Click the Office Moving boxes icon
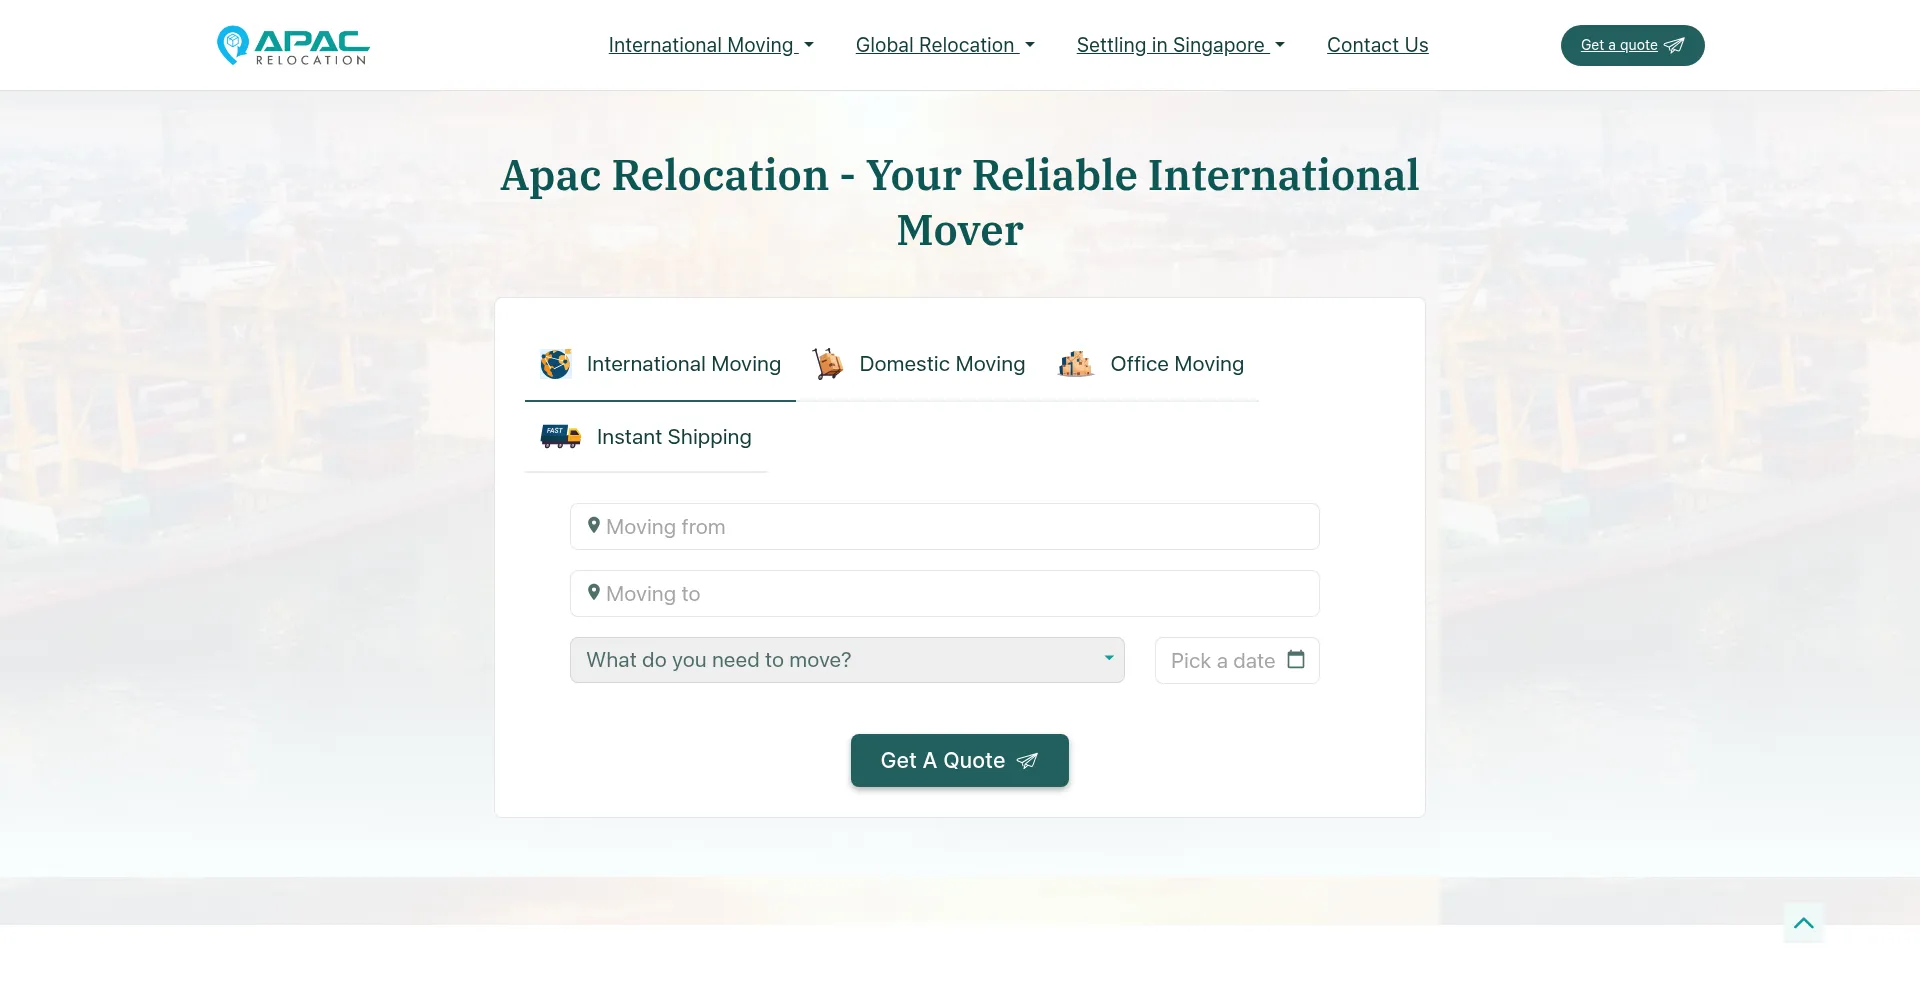Image resolution: width=1920 pixels, height=993 pixels. 1075,364
